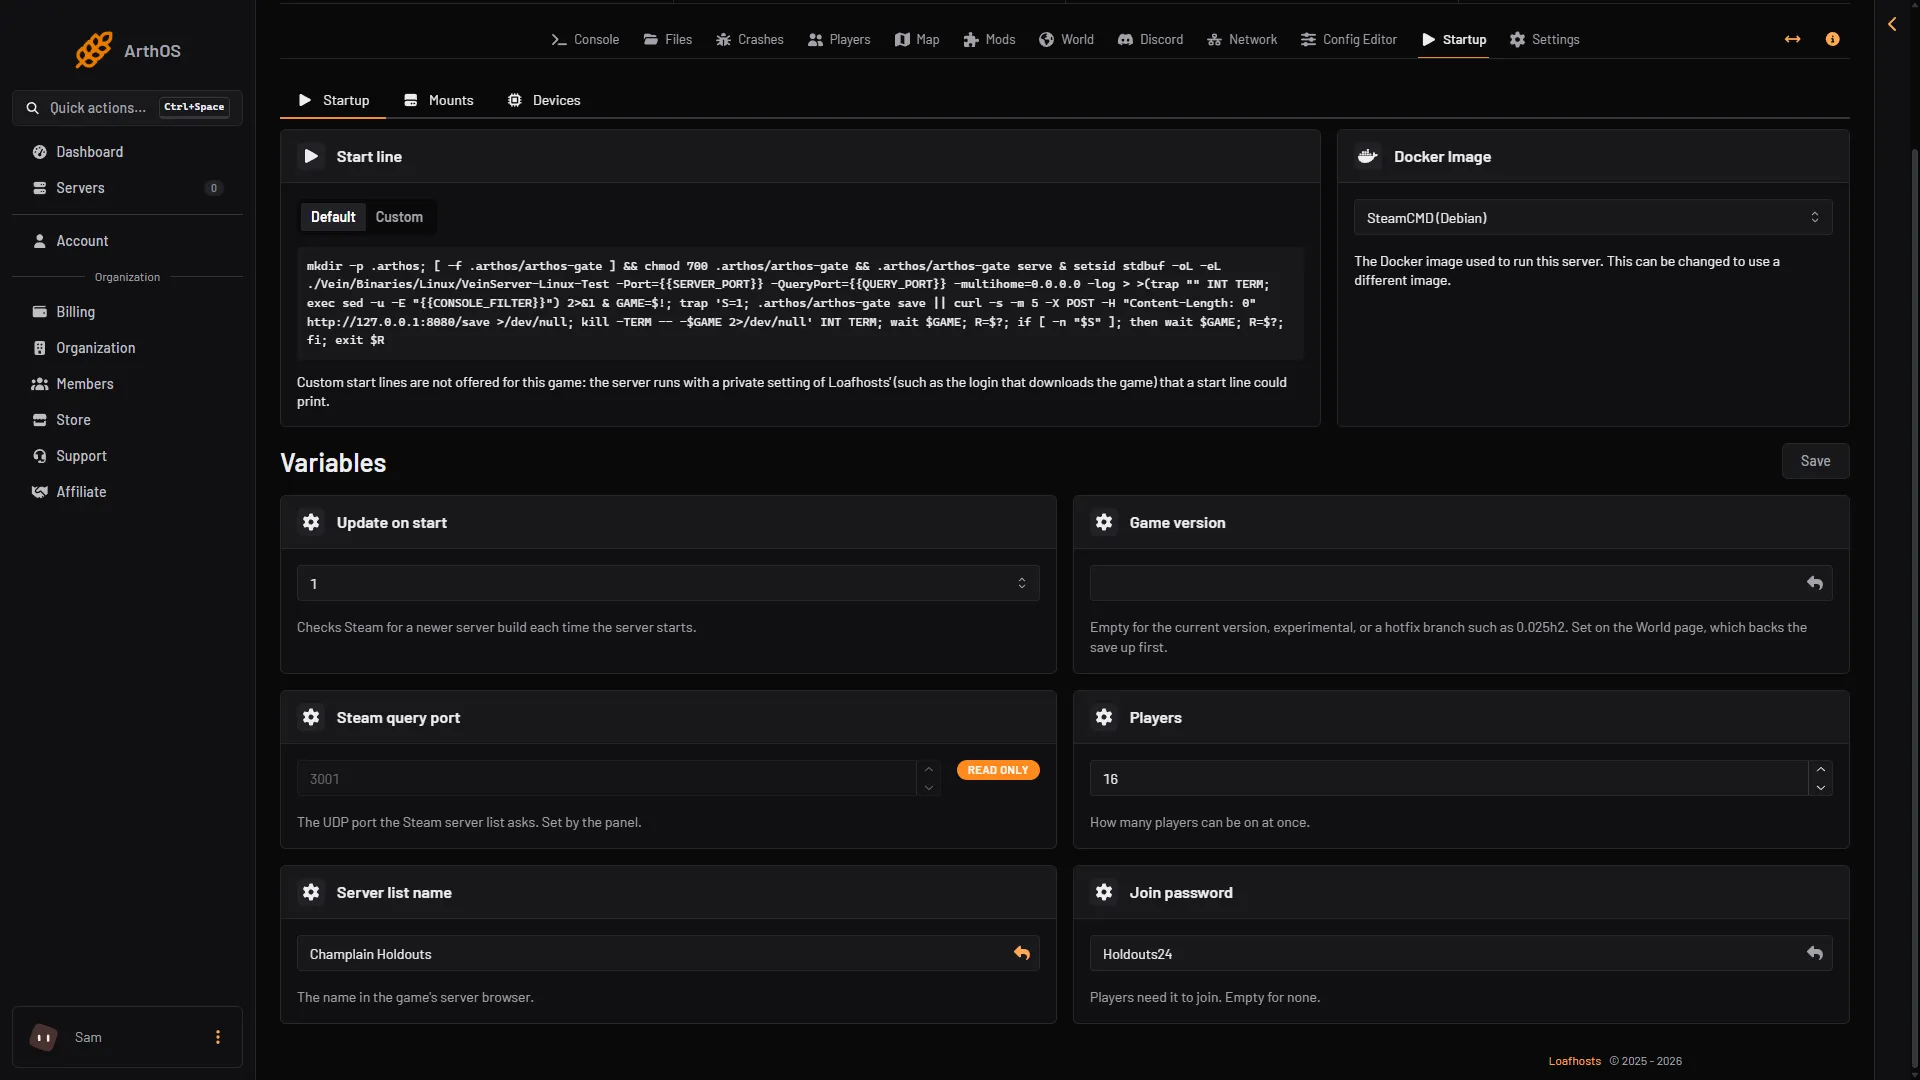The height and width of the screenshot is (1080, 1920).
Task: Click the ArthOS wheat logo icon
Action: (x=94, y=50)
